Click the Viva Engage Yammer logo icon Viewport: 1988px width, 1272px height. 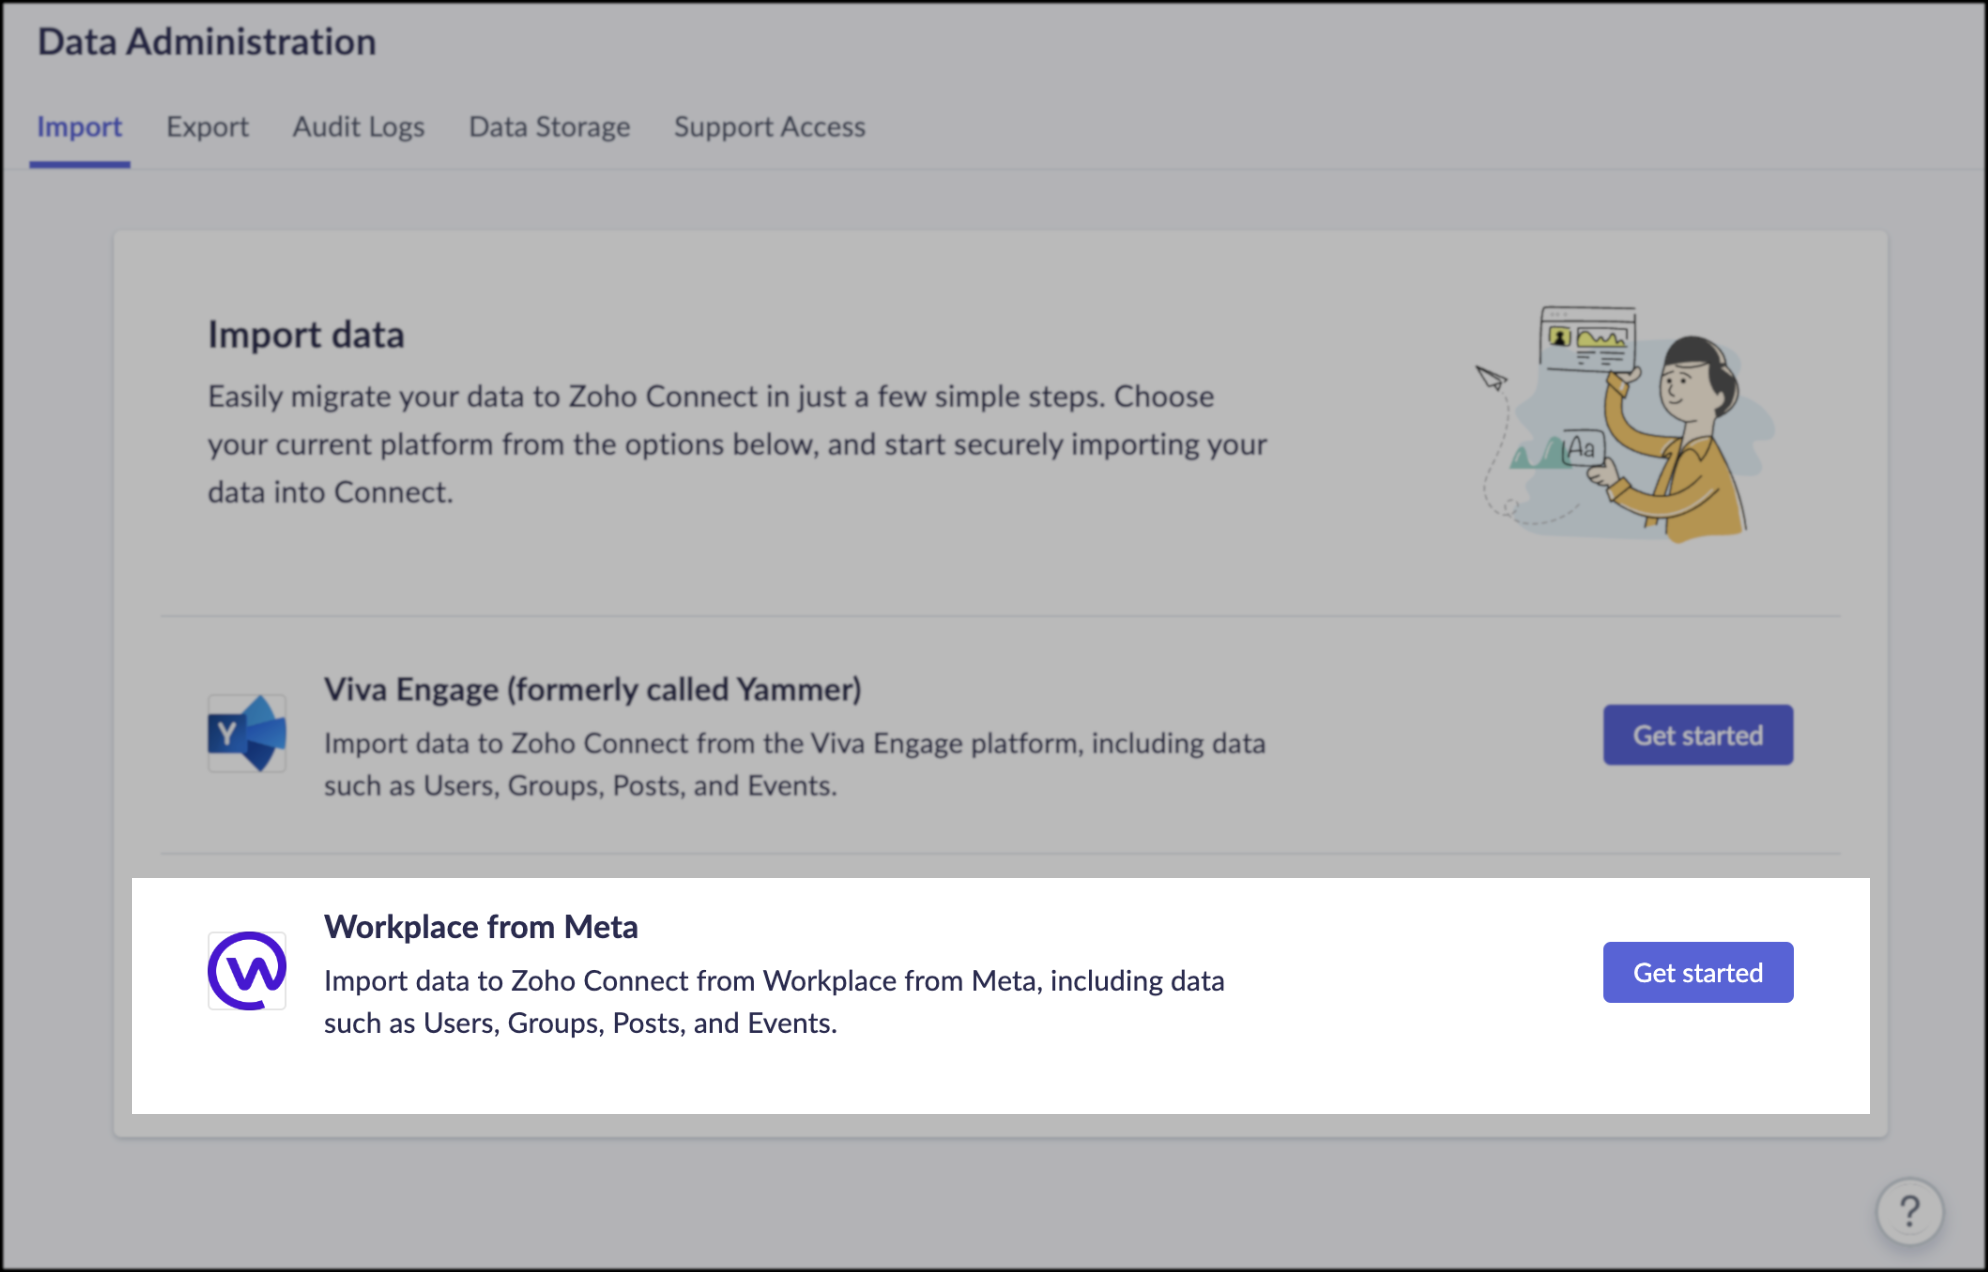247,733
